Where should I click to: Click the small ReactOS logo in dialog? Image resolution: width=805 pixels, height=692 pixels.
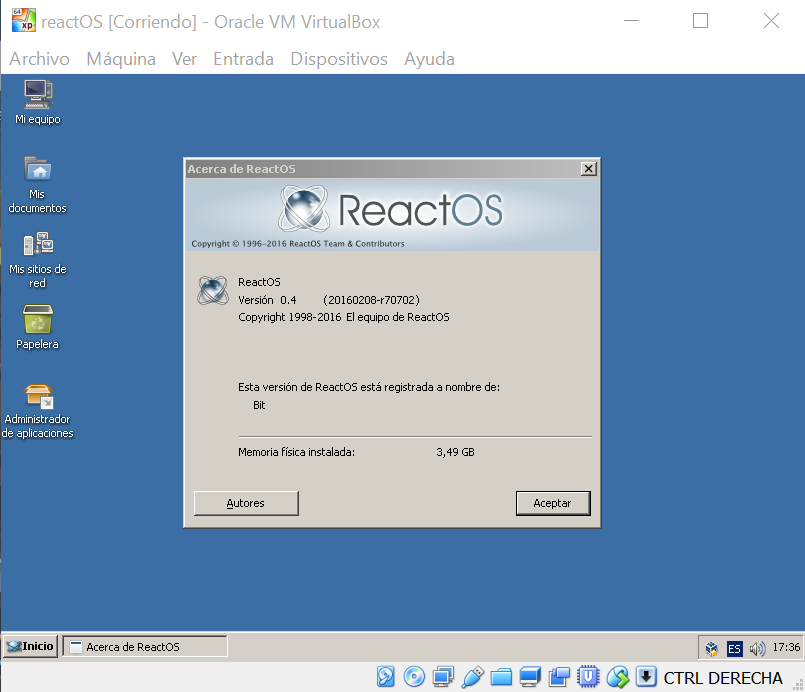pyautogui.click(x=213, y=290)
